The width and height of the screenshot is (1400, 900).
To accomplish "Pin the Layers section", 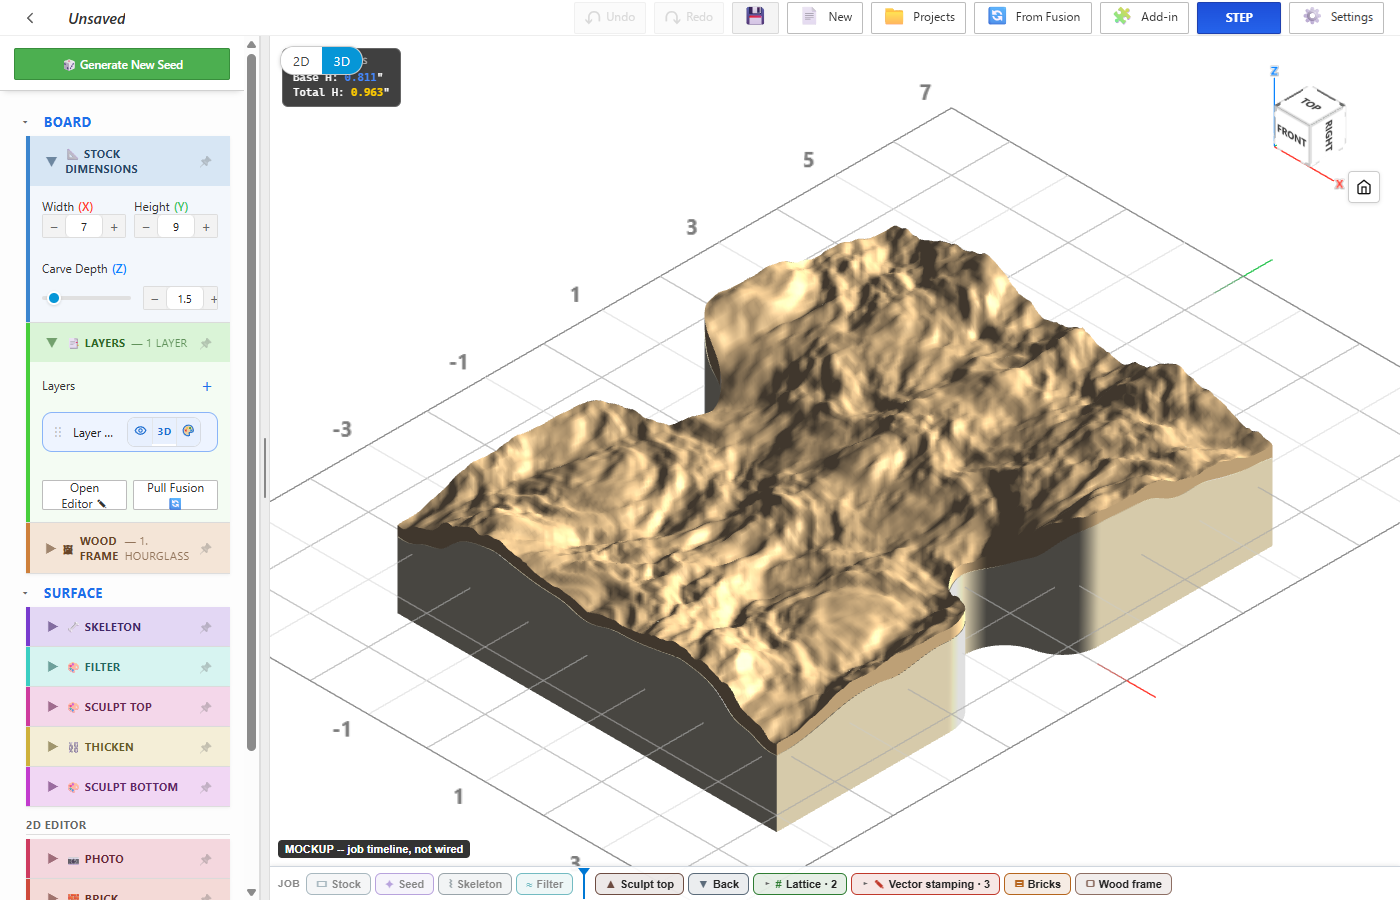I will pyautogui.click(x=206, y=343).
